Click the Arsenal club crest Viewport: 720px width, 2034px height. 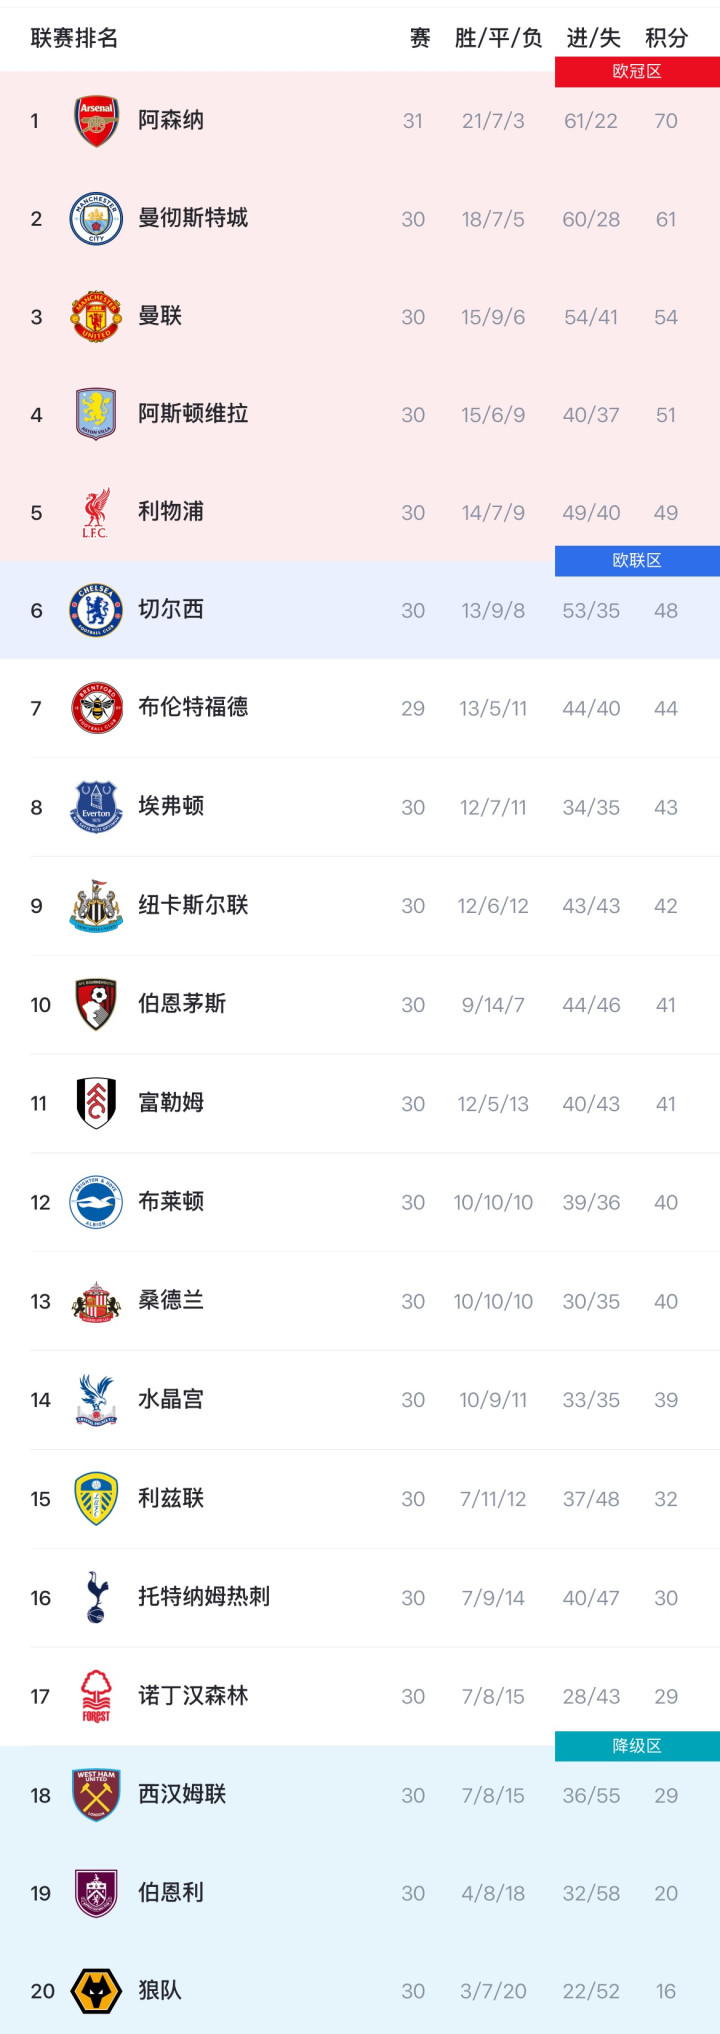tap(96, 121)
